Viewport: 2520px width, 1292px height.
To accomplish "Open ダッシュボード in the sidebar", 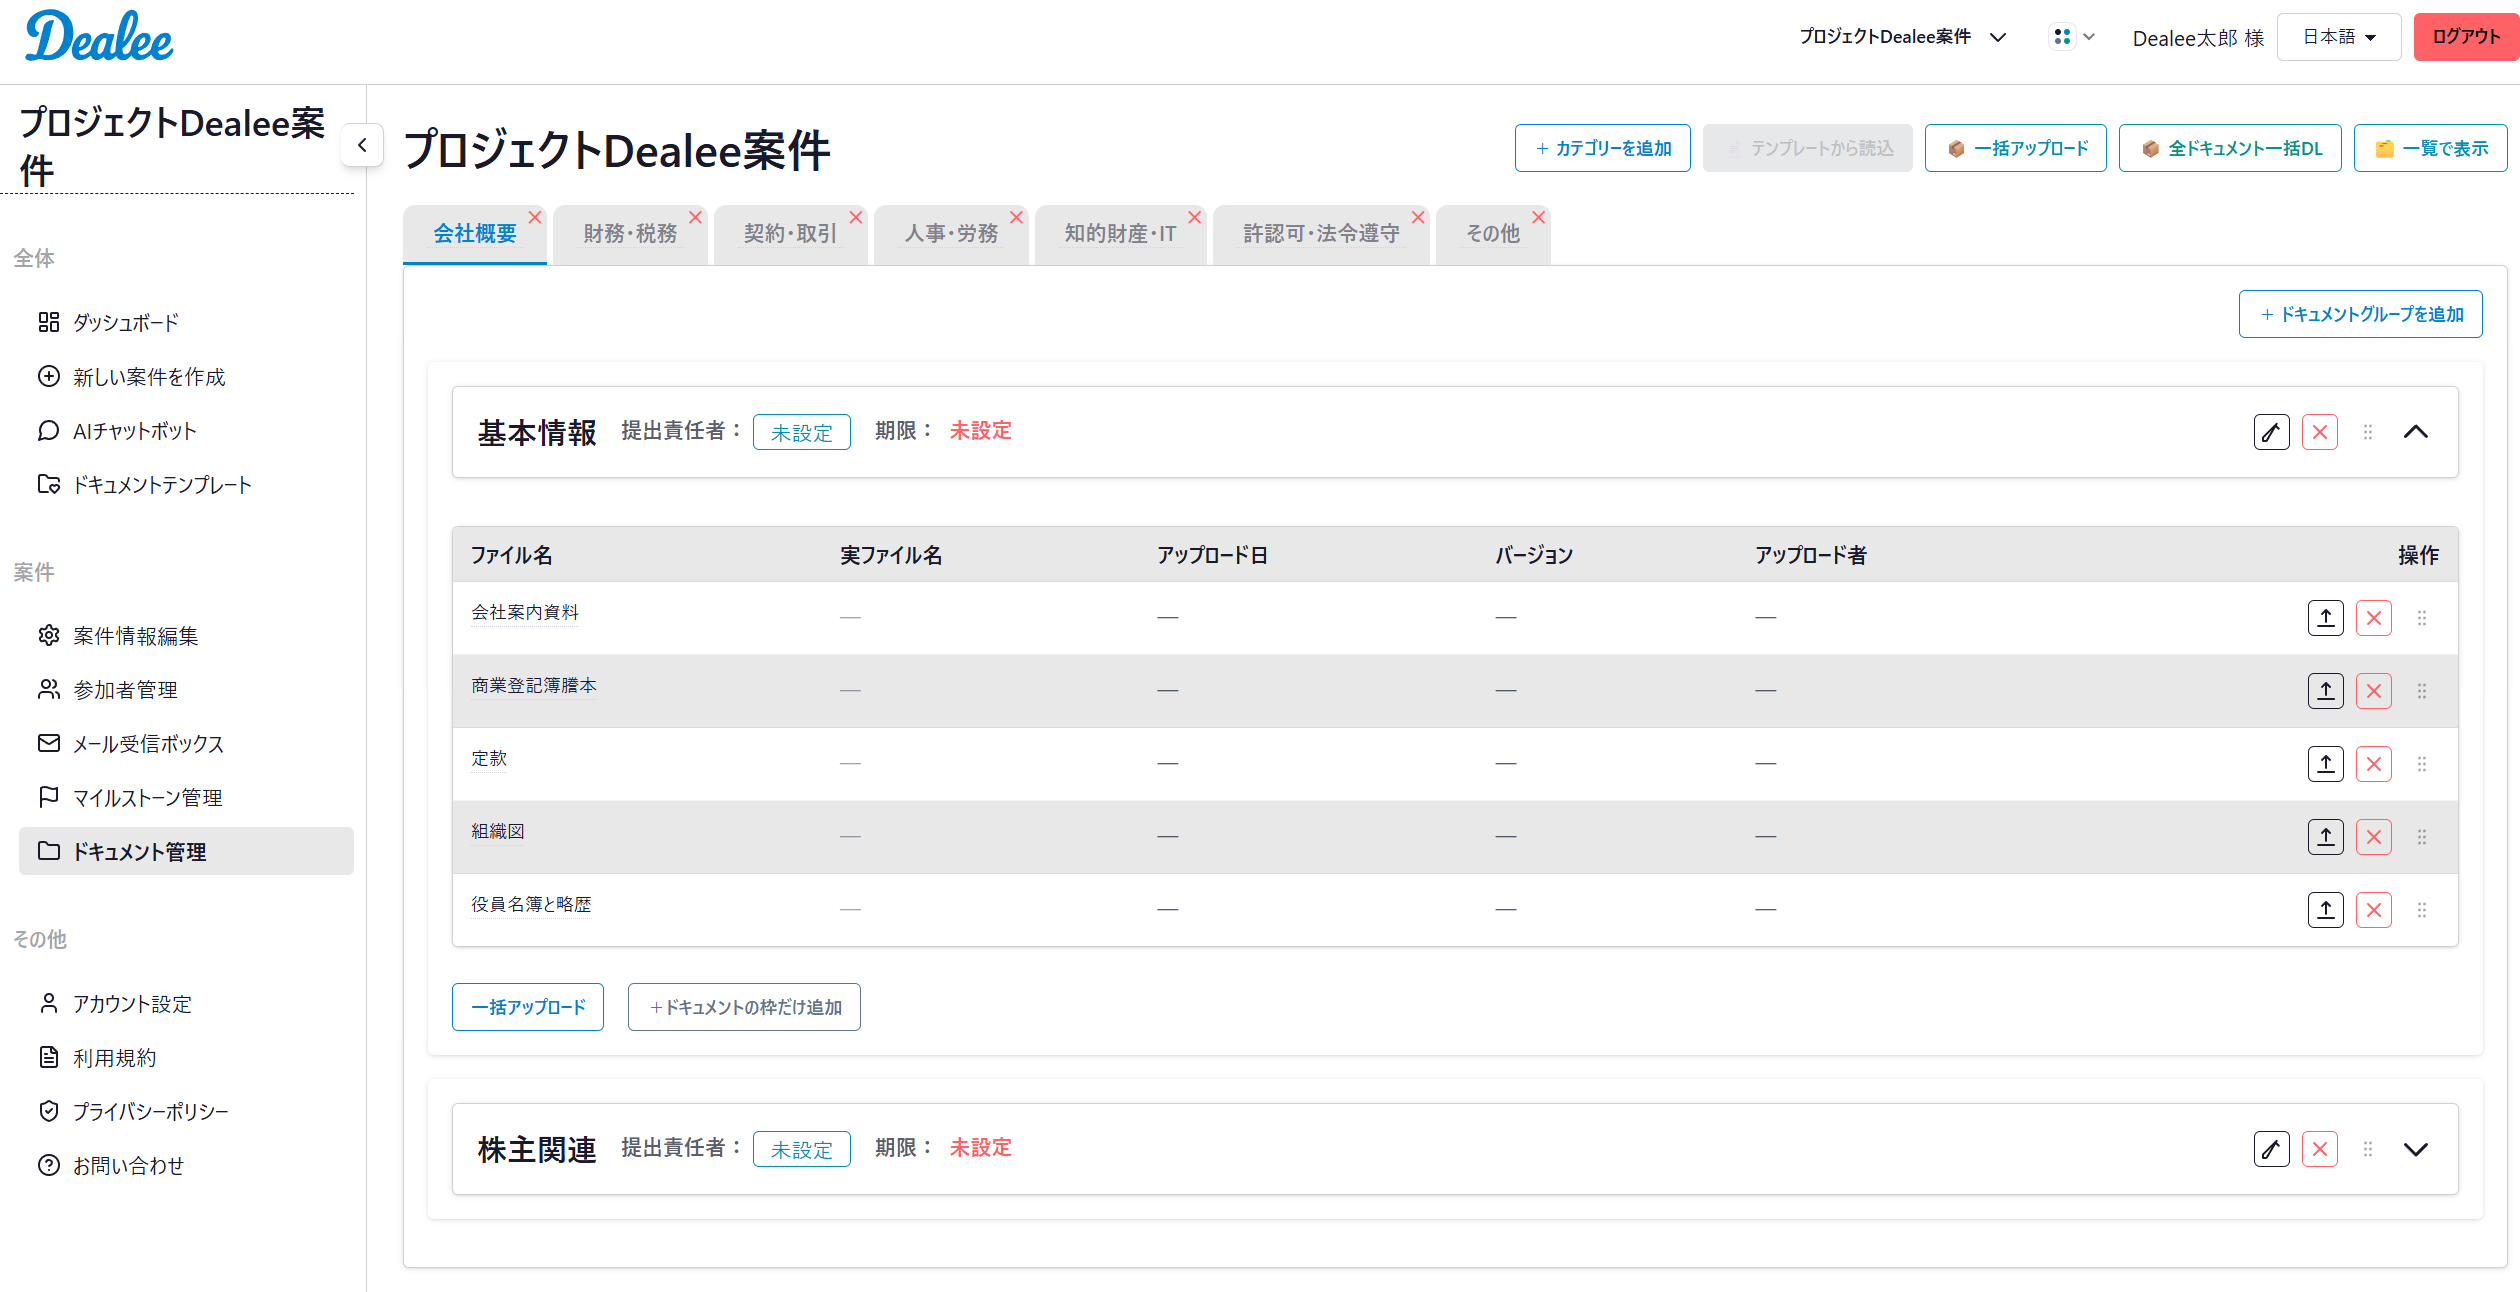I will (x=187, y=322).
